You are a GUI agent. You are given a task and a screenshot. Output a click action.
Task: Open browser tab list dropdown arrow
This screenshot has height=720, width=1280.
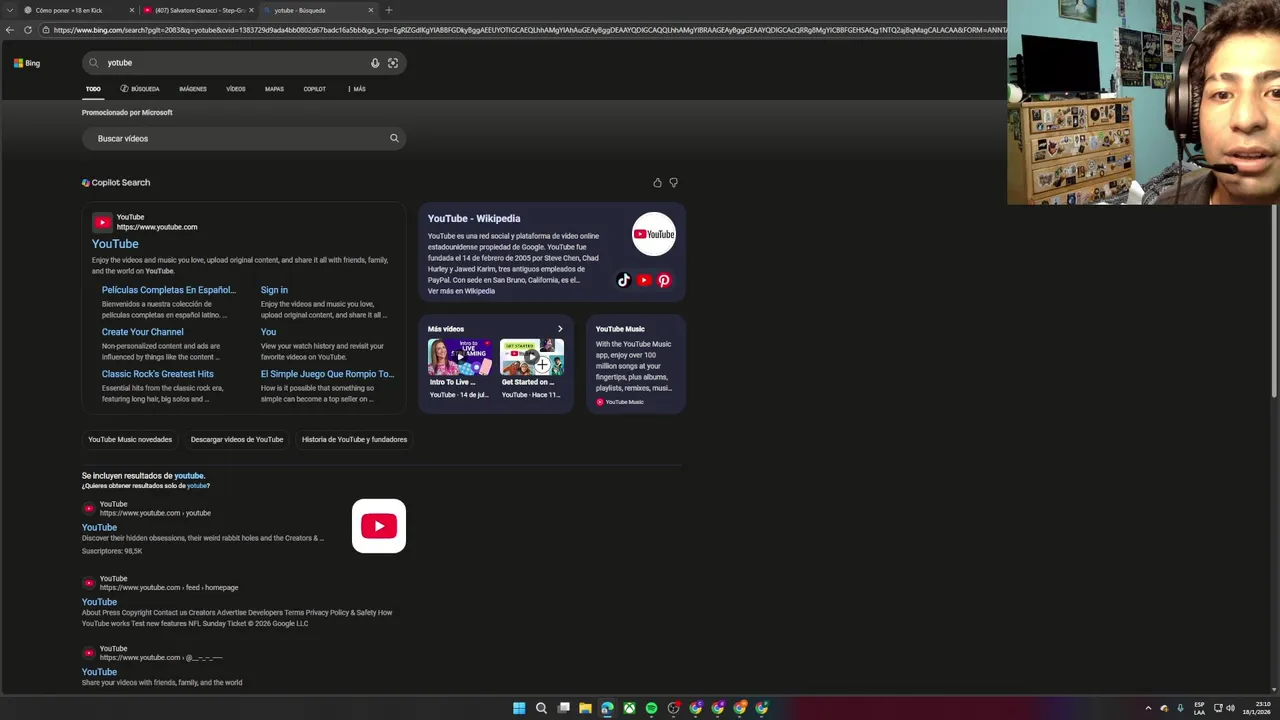coord(8,10)
